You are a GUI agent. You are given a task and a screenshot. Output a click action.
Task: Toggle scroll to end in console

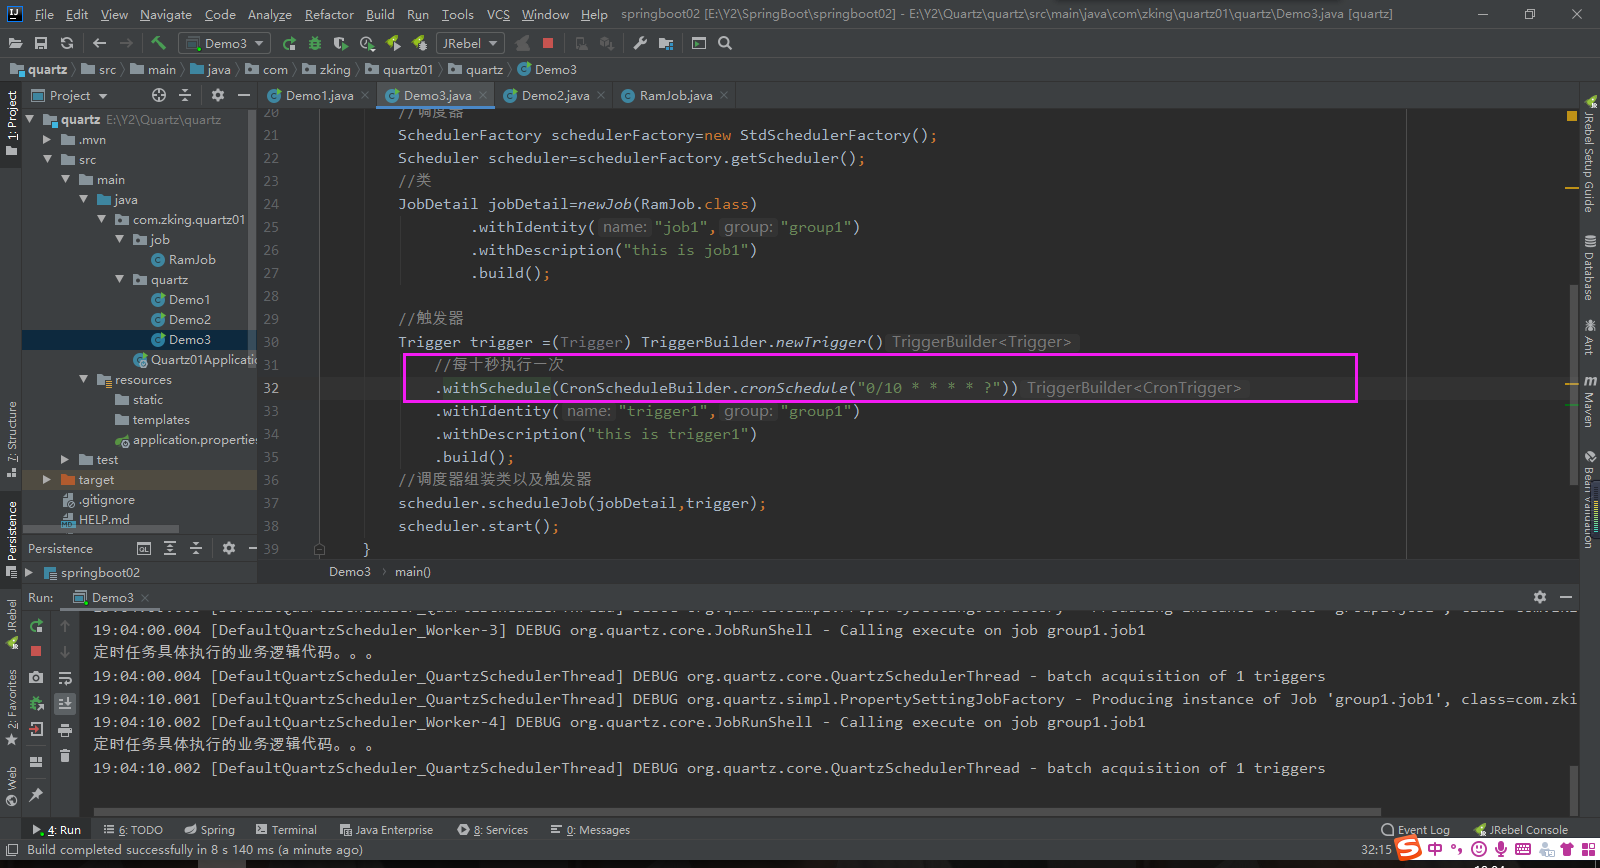click(65, 704)
